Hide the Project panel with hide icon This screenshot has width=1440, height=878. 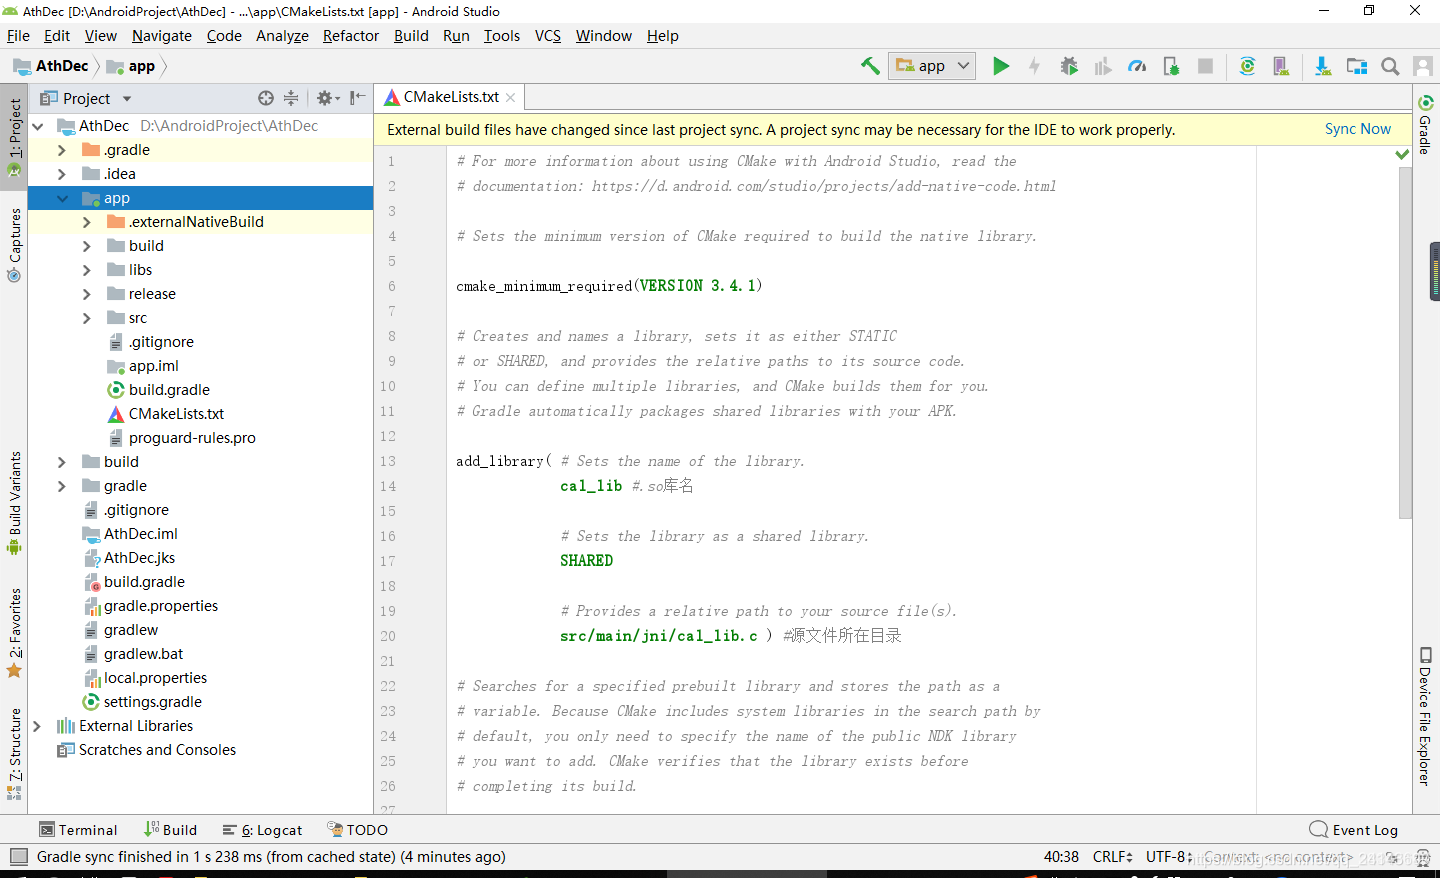click(357, 98)
